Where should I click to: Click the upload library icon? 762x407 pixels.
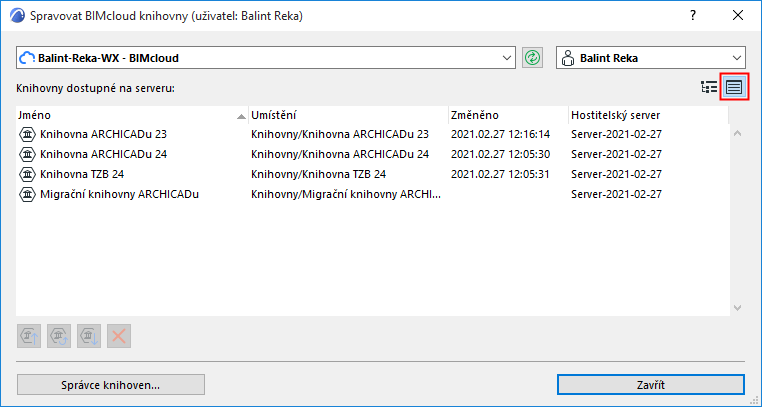[30, 336]
